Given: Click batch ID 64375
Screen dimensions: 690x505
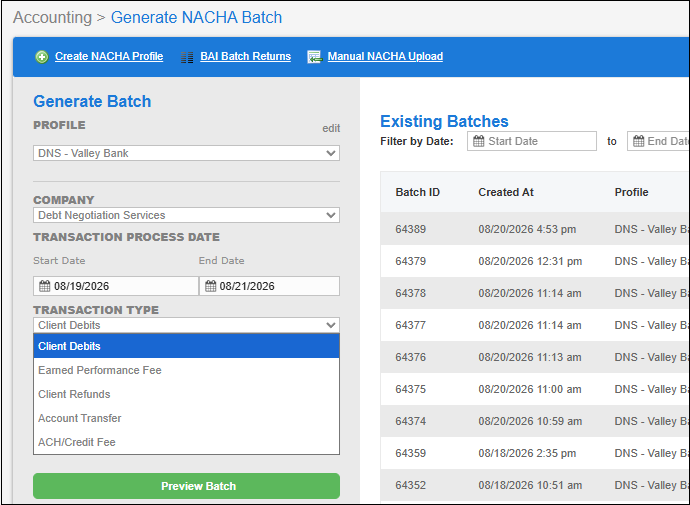Looking at the screenshot, I should (x=411, y=389).
